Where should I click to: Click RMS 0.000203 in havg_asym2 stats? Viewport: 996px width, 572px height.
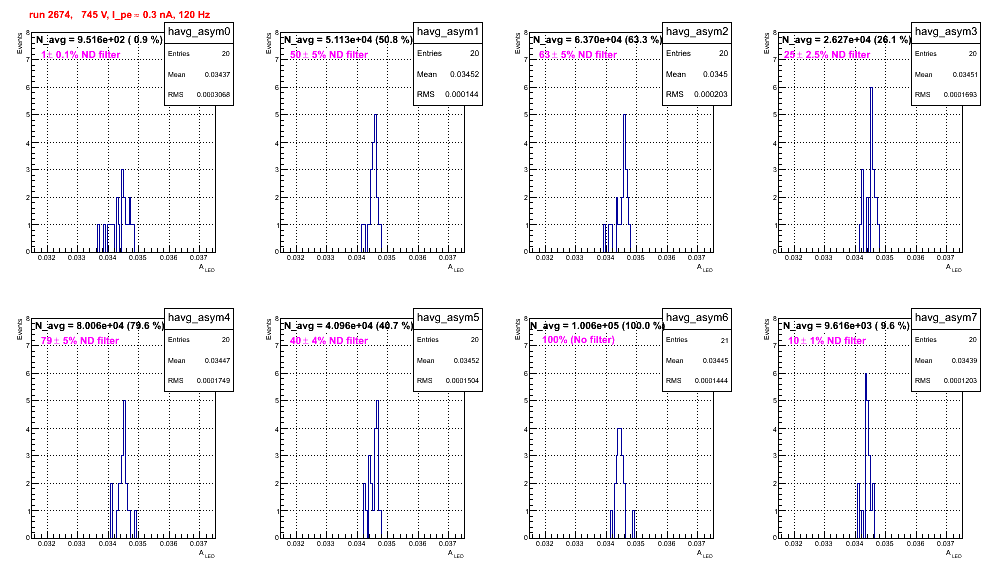point(697,95)
